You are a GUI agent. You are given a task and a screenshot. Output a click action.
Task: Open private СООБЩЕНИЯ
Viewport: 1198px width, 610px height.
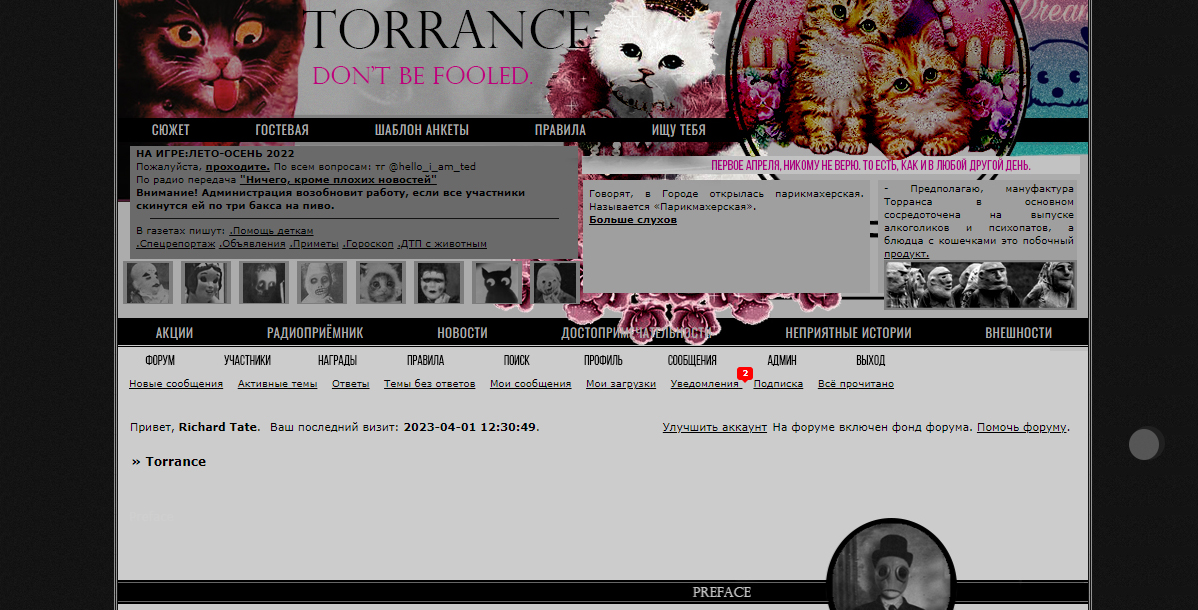point(692,360)
